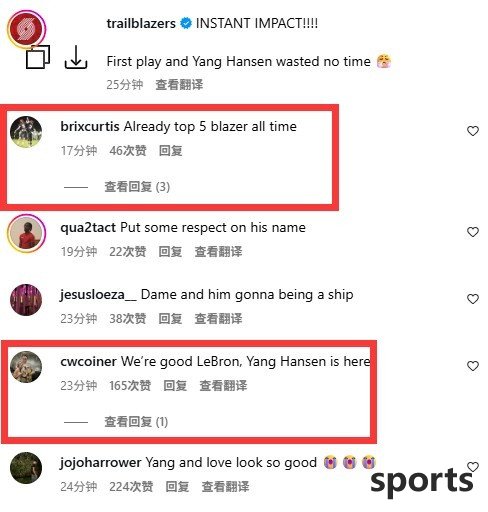Like jesusloeza__ comment with heart icon
The image size is (488, 512).
point(473,299)
